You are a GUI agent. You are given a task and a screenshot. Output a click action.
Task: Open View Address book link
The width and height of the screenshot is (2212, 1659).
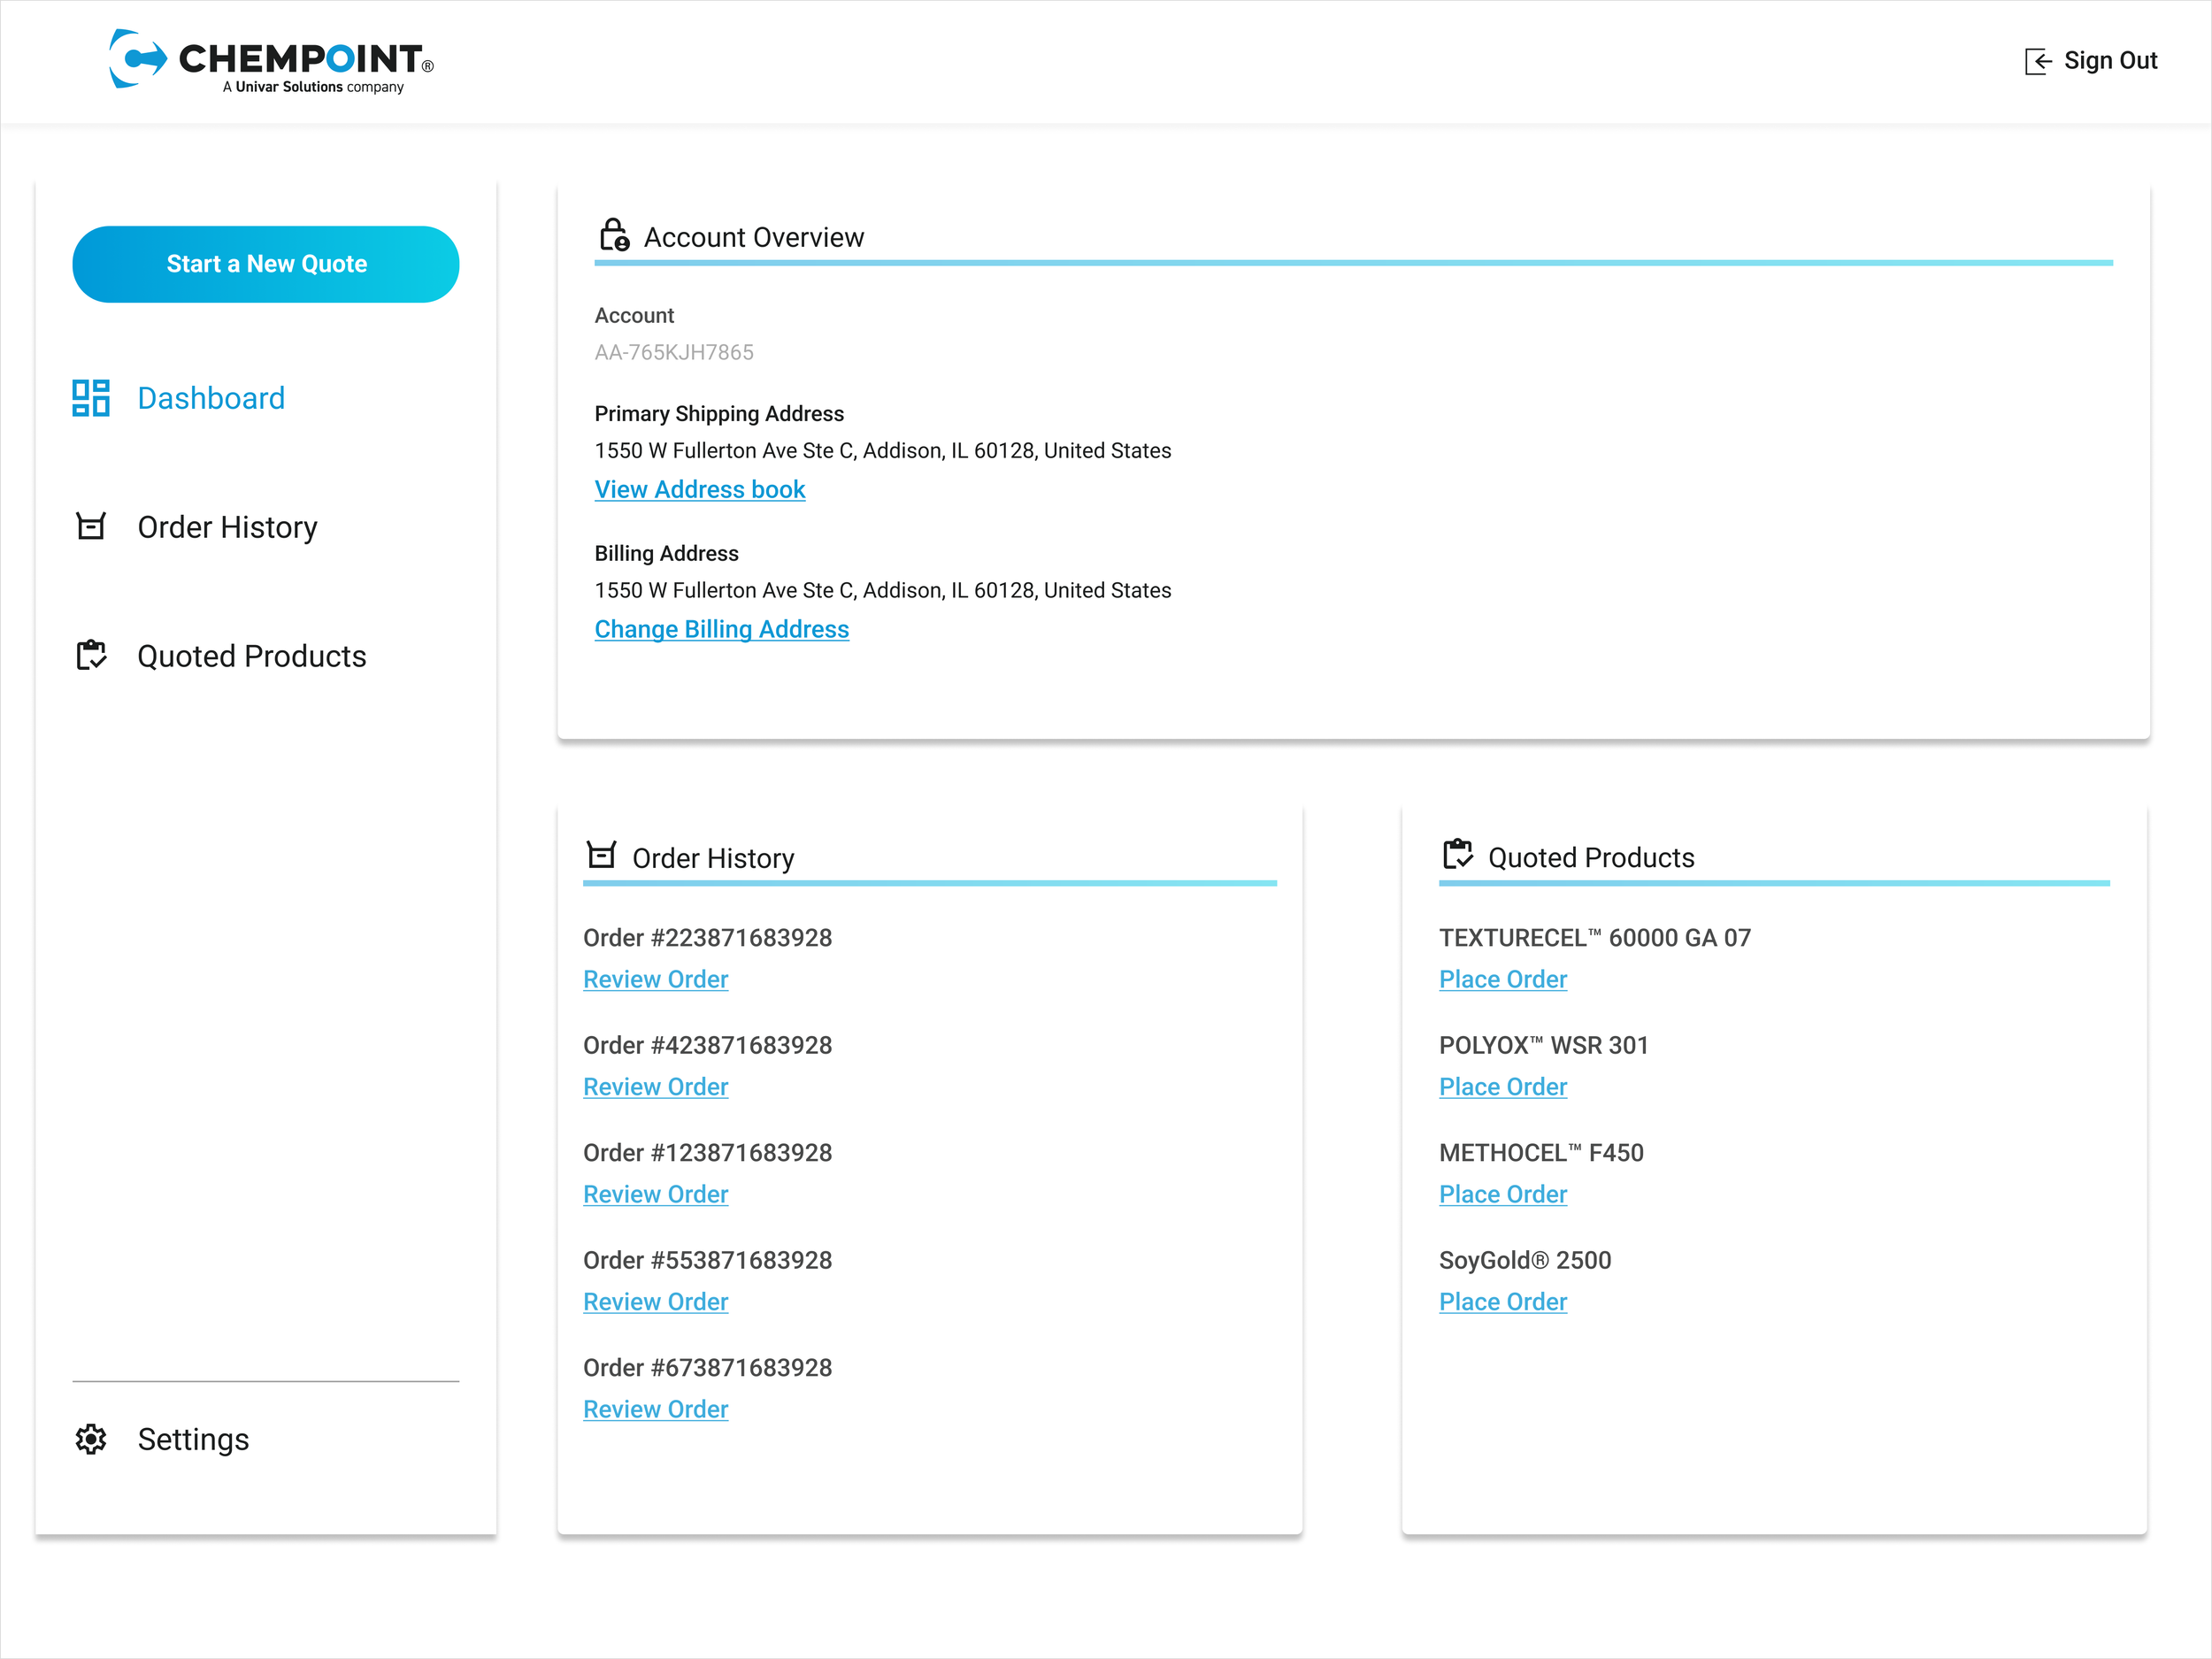coord(700,489)
